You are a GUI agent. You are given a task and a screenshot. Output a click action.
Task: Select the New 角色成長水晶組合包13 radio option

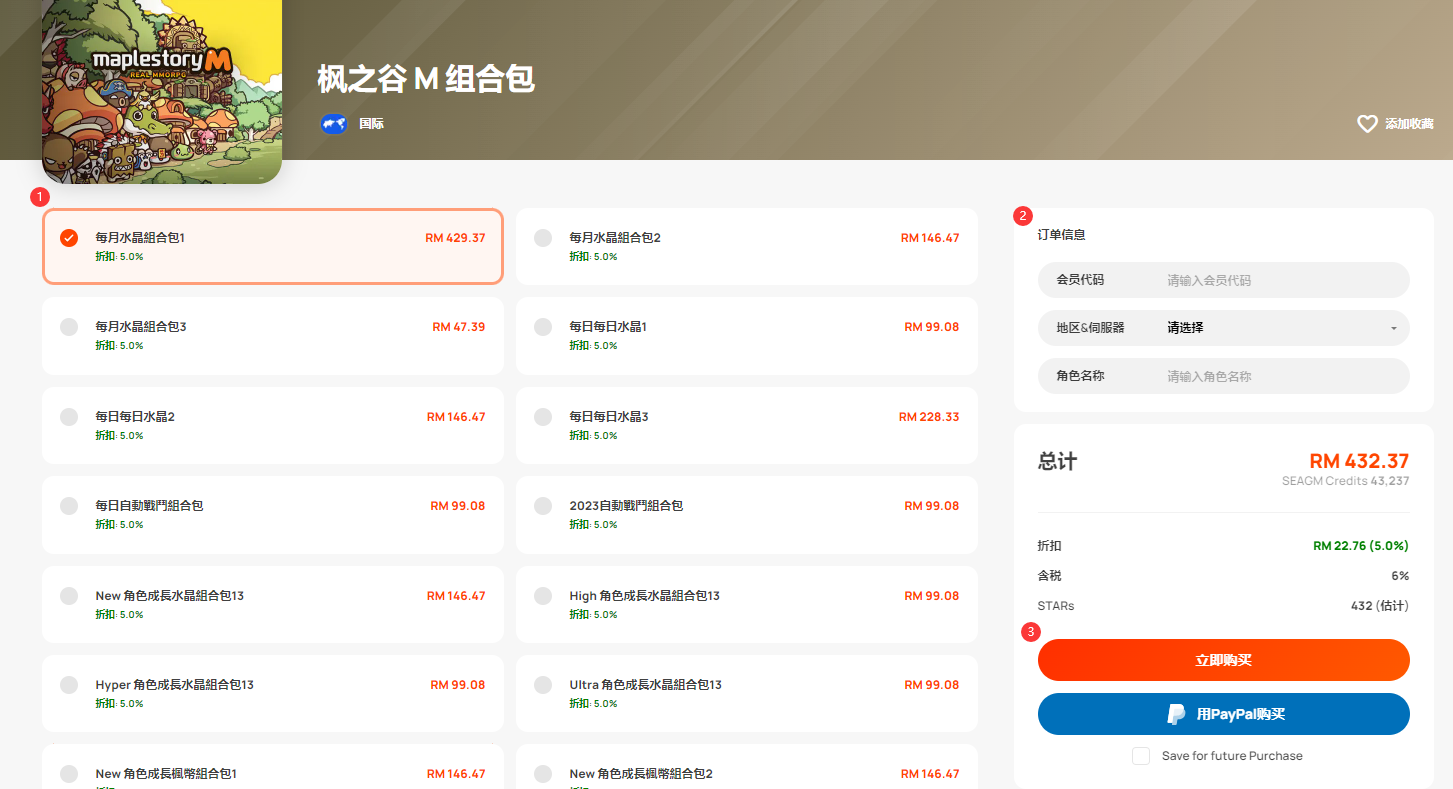click(69, 596)
